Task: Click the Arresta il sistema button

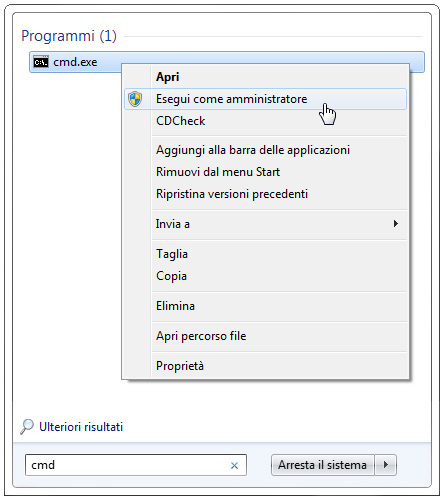Action: (x=322, y=465)
